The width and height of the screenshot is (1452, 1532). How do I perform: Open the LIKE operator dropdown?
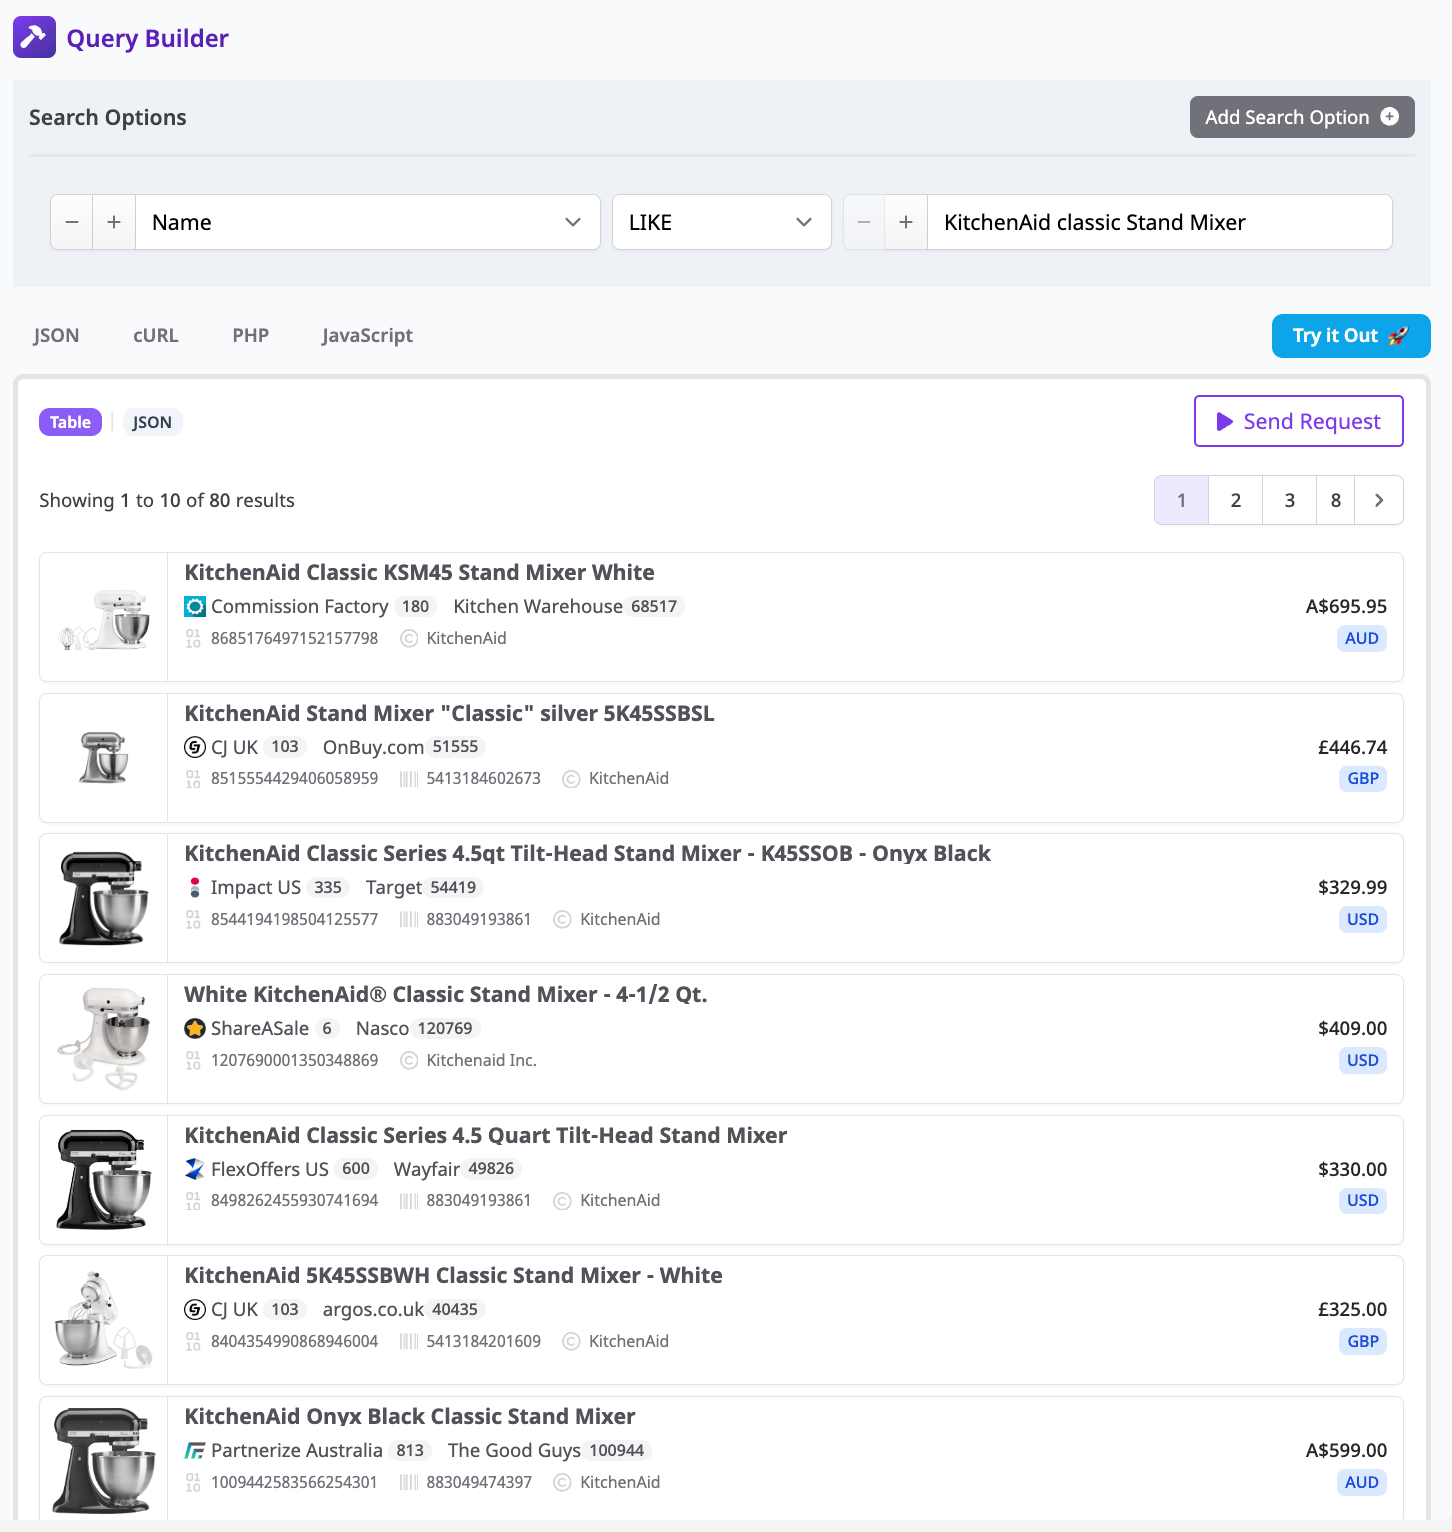tap(722, 222)
